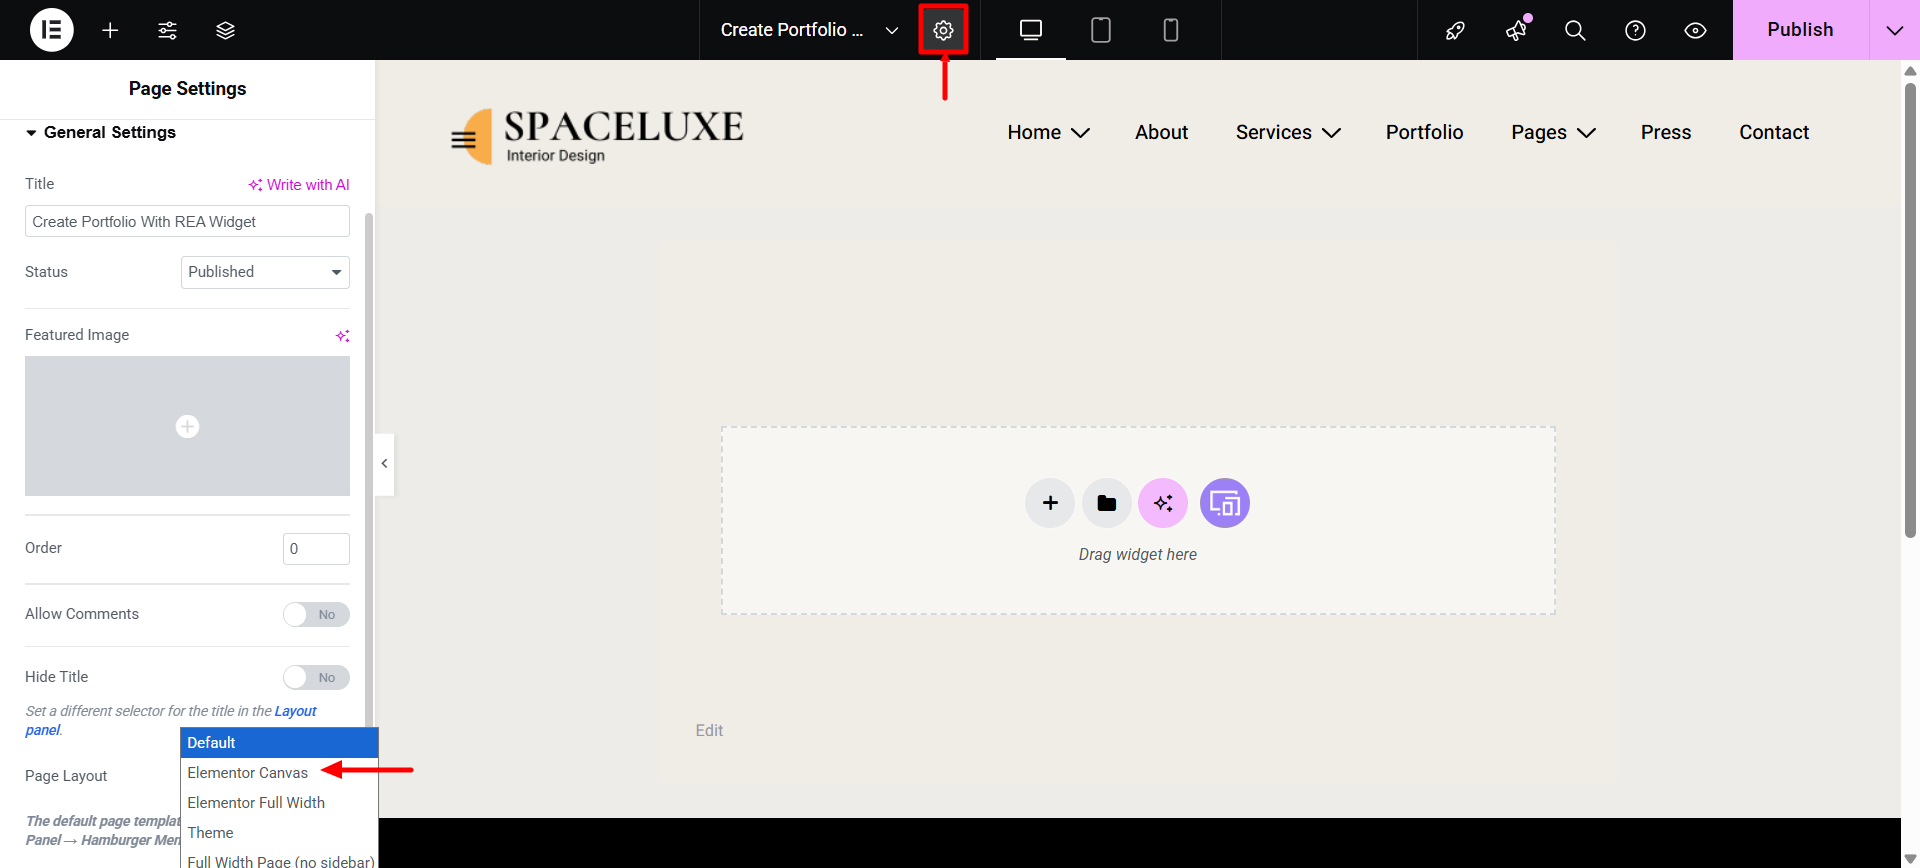Select Elementor Canvas layout option

279,773
